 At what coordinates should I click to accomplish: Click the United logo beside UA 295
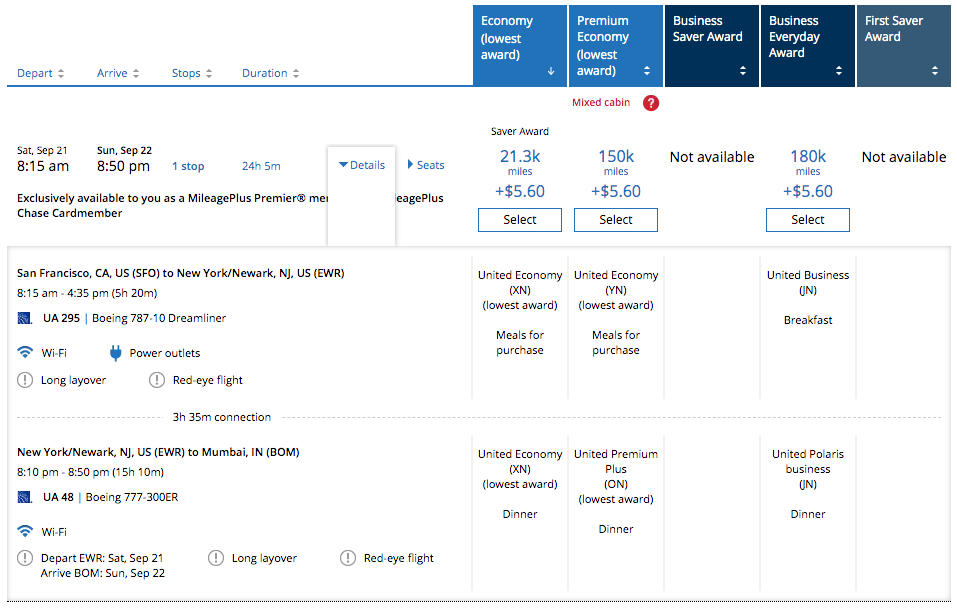point(25,318)
